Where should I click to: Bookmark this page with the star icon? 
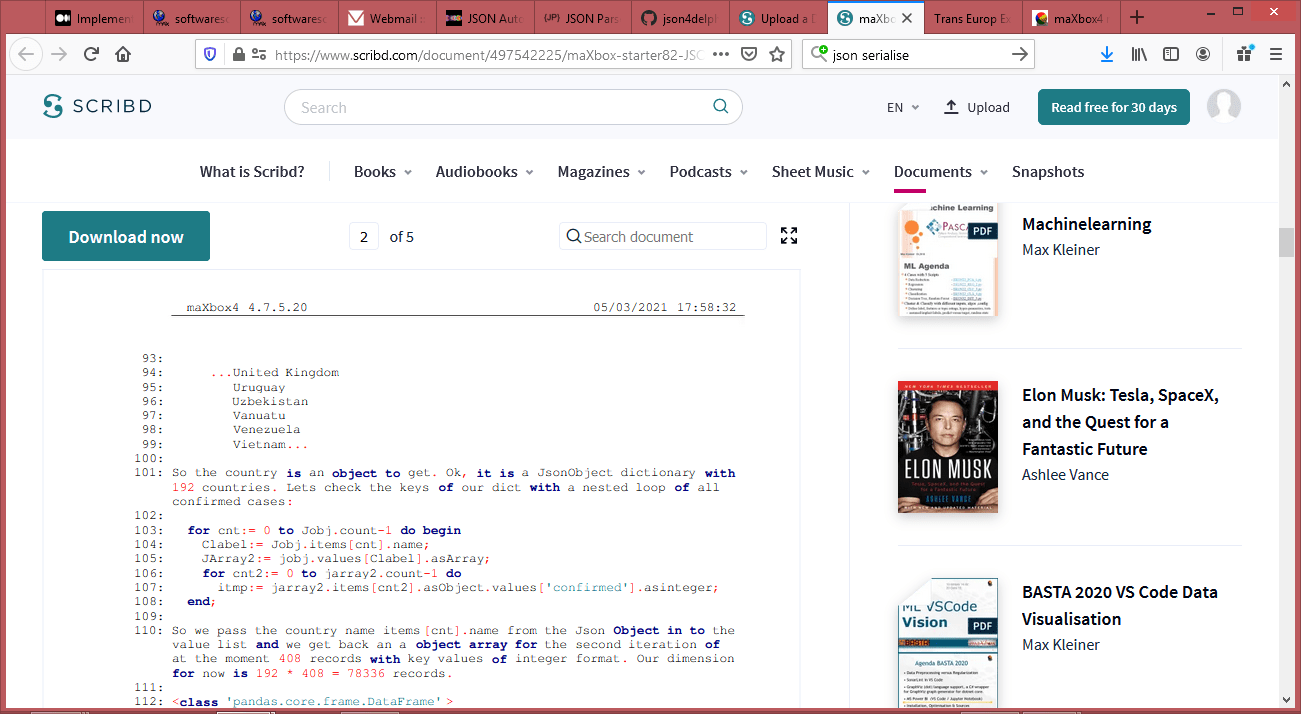pos(776,54)
